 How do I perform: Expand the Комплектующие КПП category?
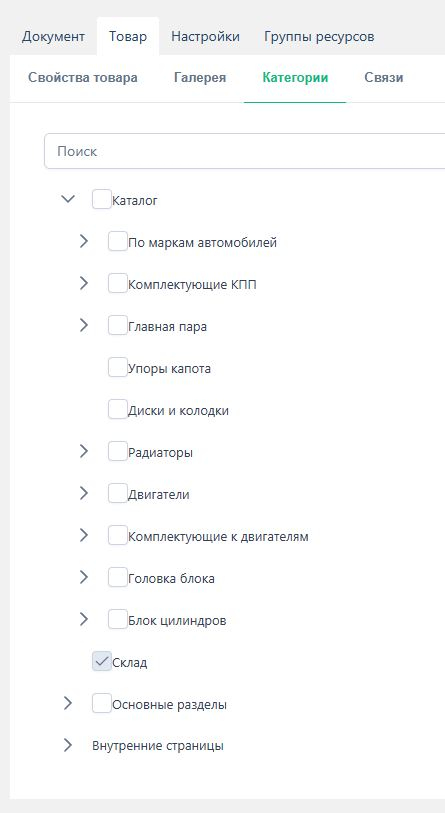point(84,284)
